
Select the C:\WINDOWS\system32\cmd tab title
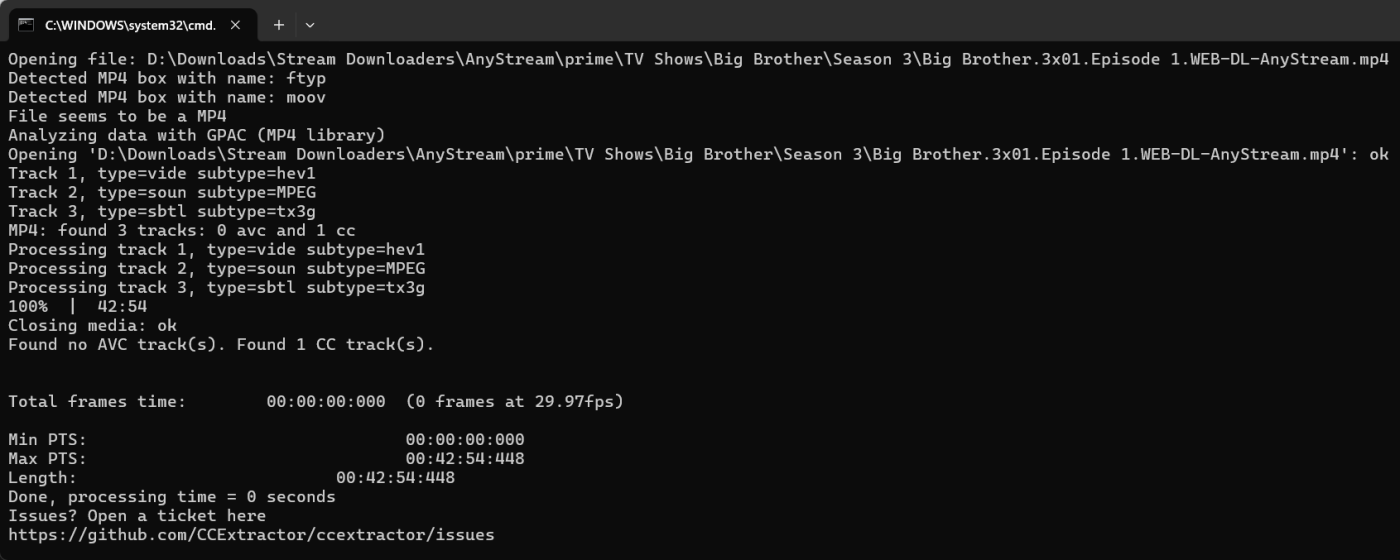pyautogui.click(x=130, y=24)
